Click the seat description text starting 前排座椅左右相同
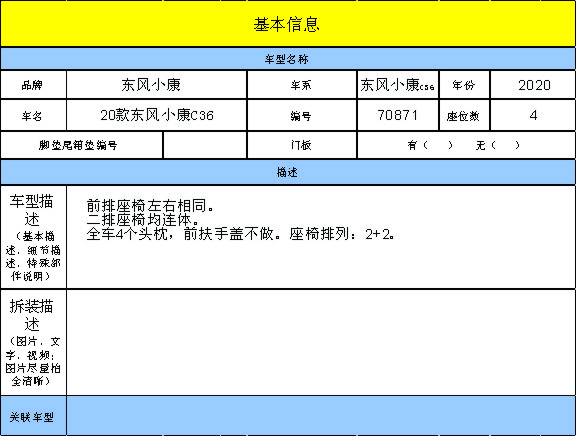The height and width of the screenshot is (436, 576). [241, 220]
